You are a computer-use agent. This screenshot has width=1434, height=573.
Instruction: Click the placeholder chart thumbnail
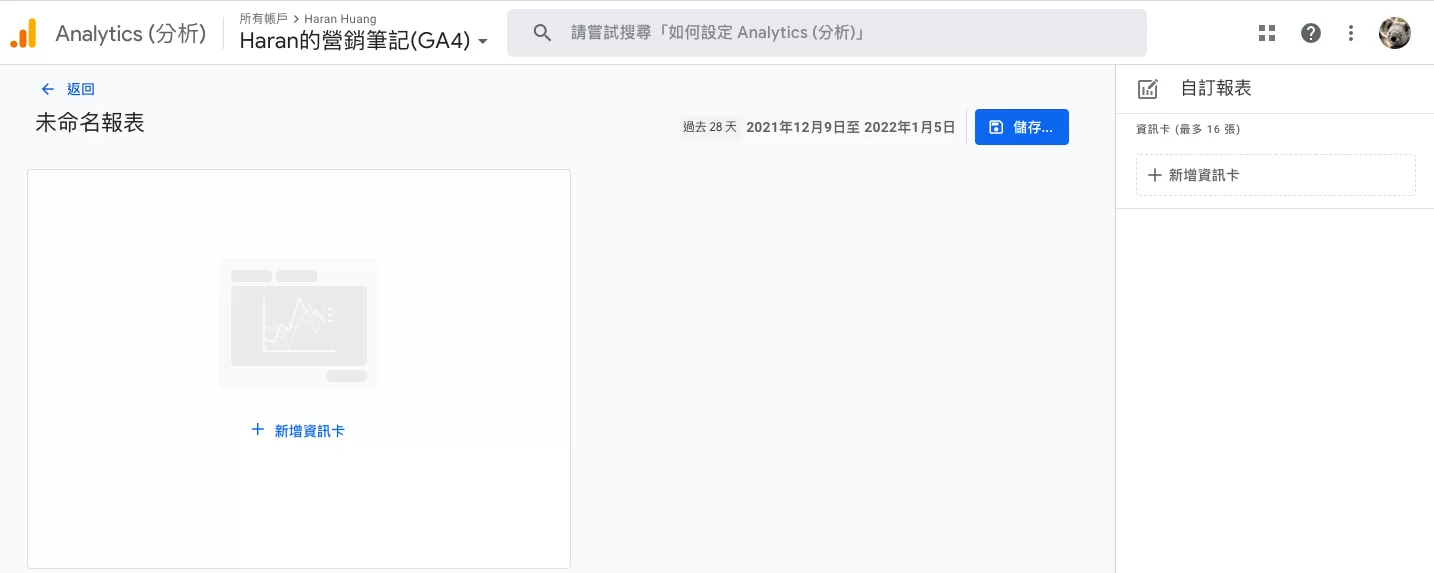(299, 323)
